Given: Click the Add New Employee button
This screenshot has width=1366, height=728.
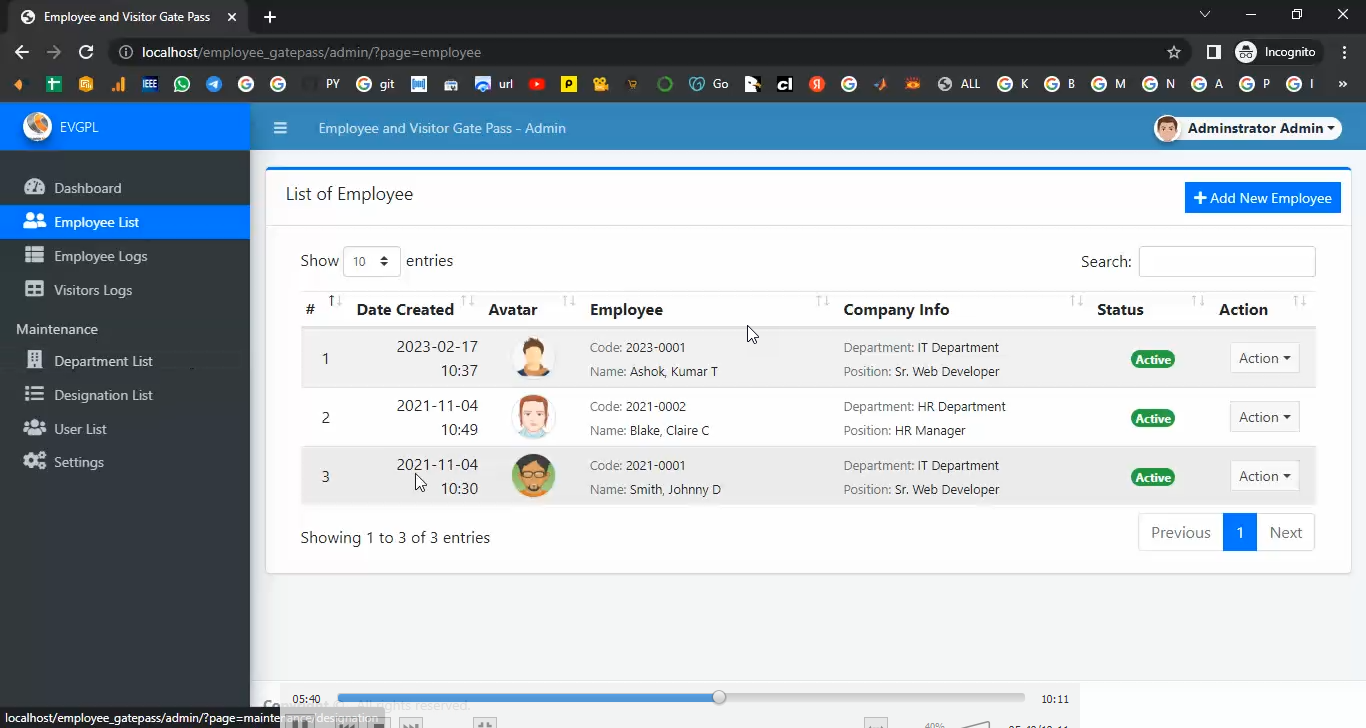Looking at the screenshot, I should 1262,198.
